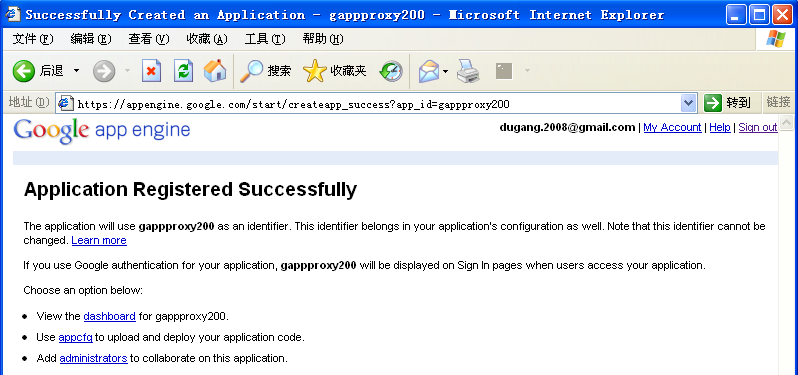Go to the Home page icon
Viewport: 798px width, 375px height.
215,71
